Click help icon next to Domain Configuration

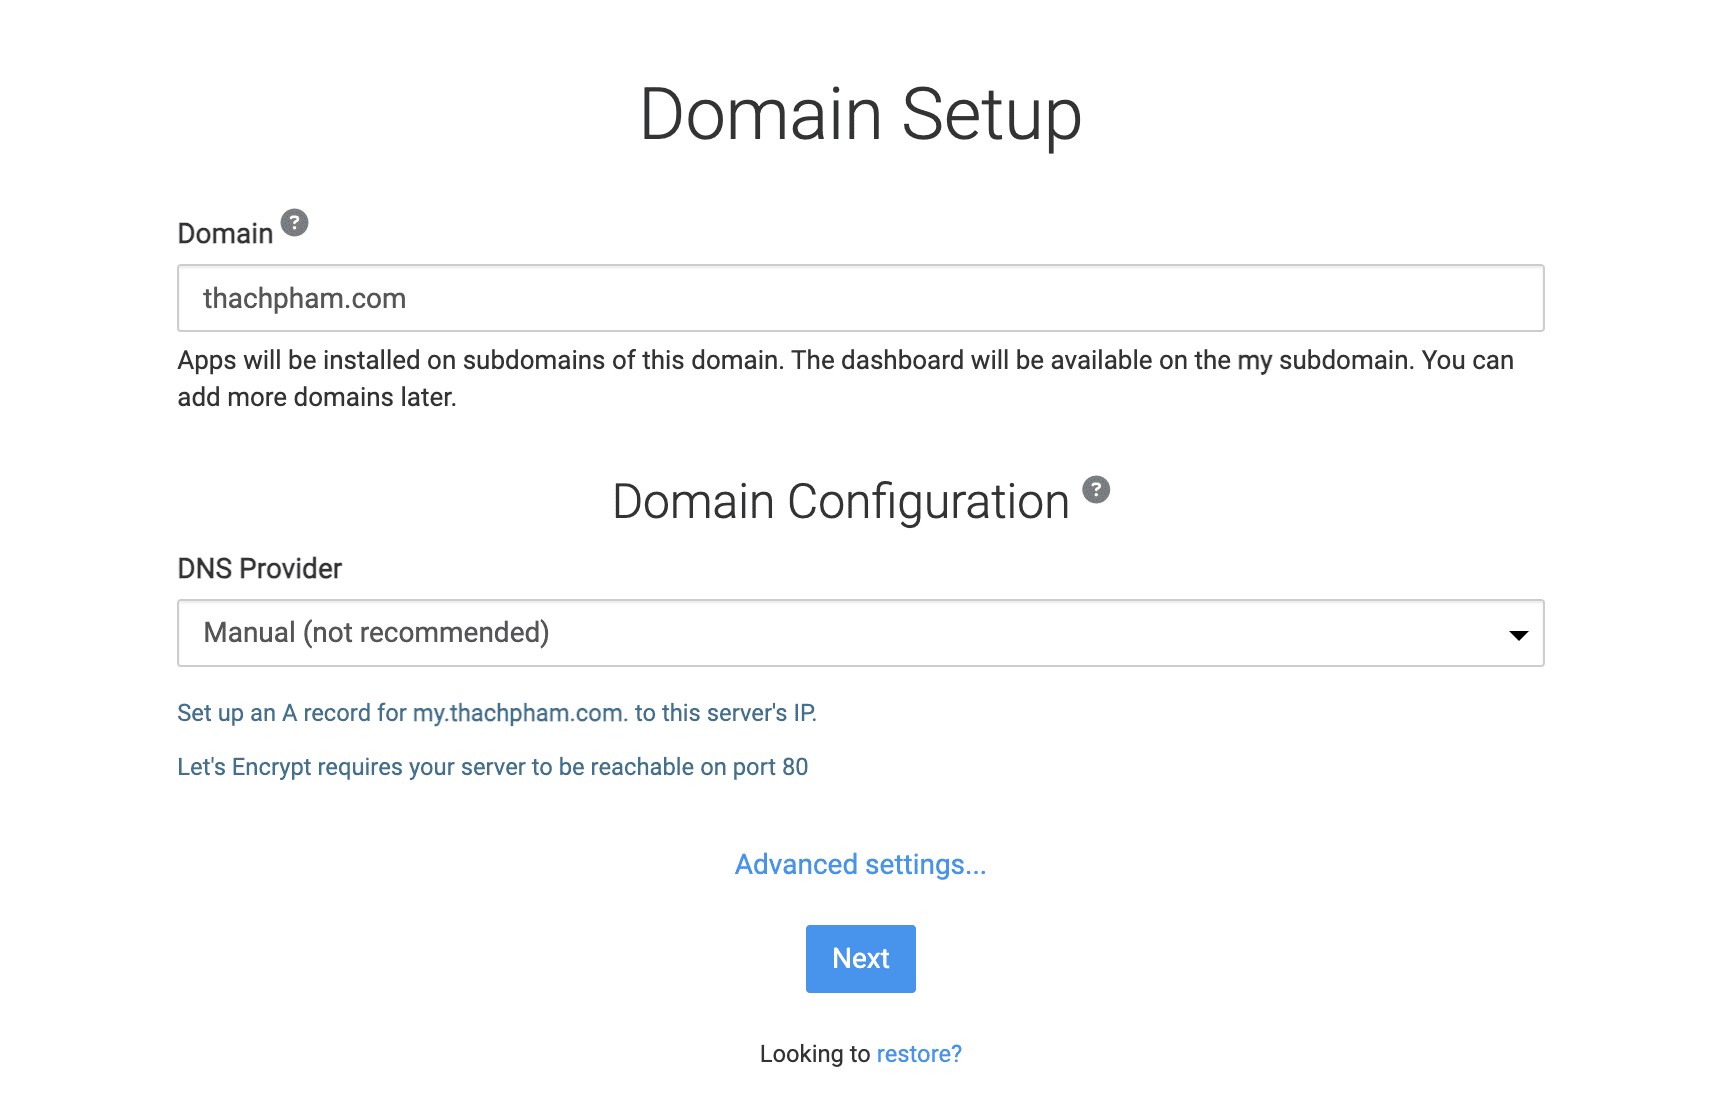pyautogui.click(x=1096, y=490)
